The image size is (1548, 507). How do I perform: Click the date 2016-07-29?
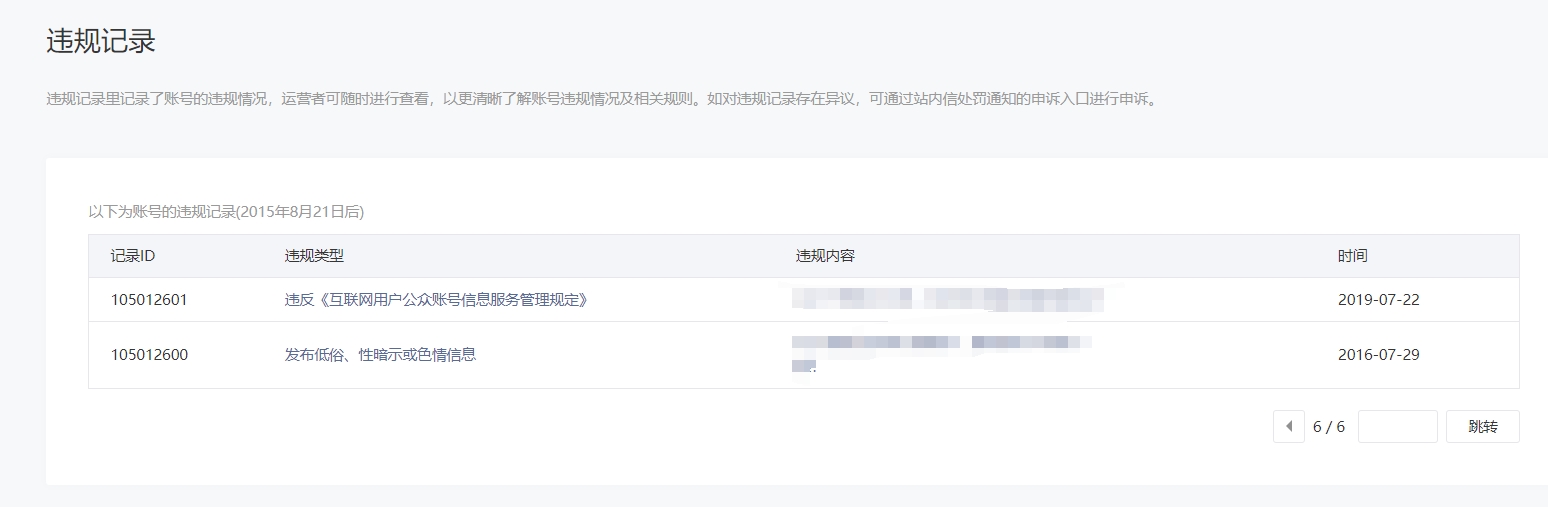coord(1378,355)
